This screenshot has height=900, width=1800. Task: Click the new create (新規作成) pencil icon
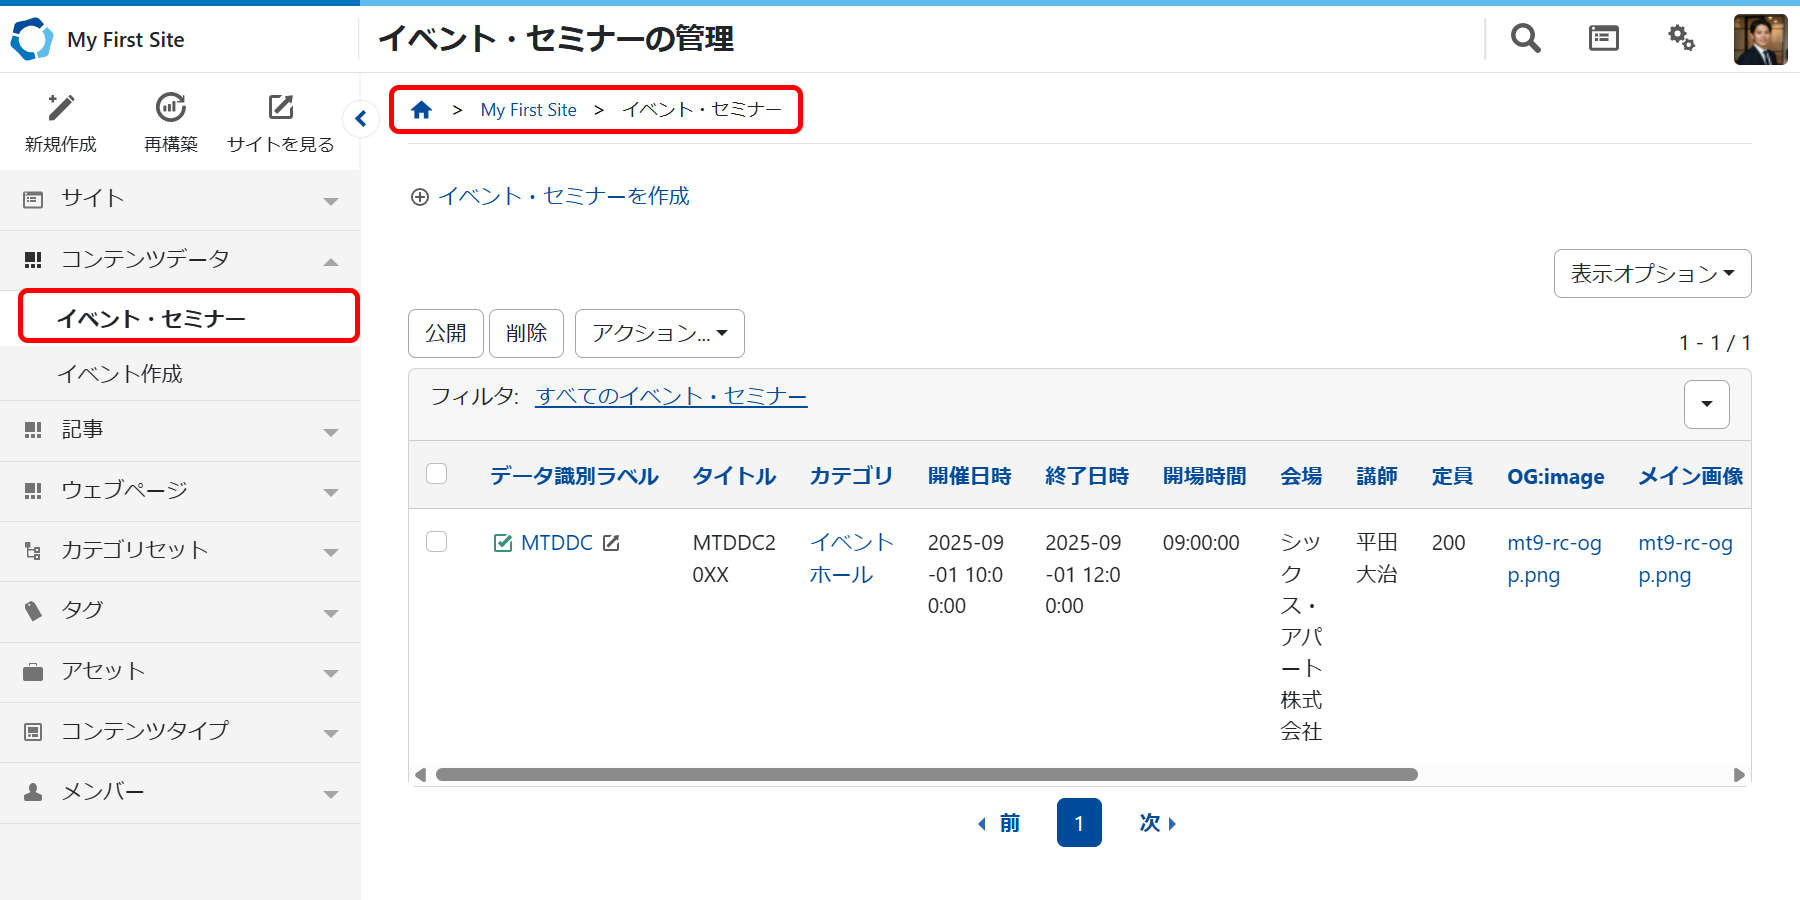point(61,108)
